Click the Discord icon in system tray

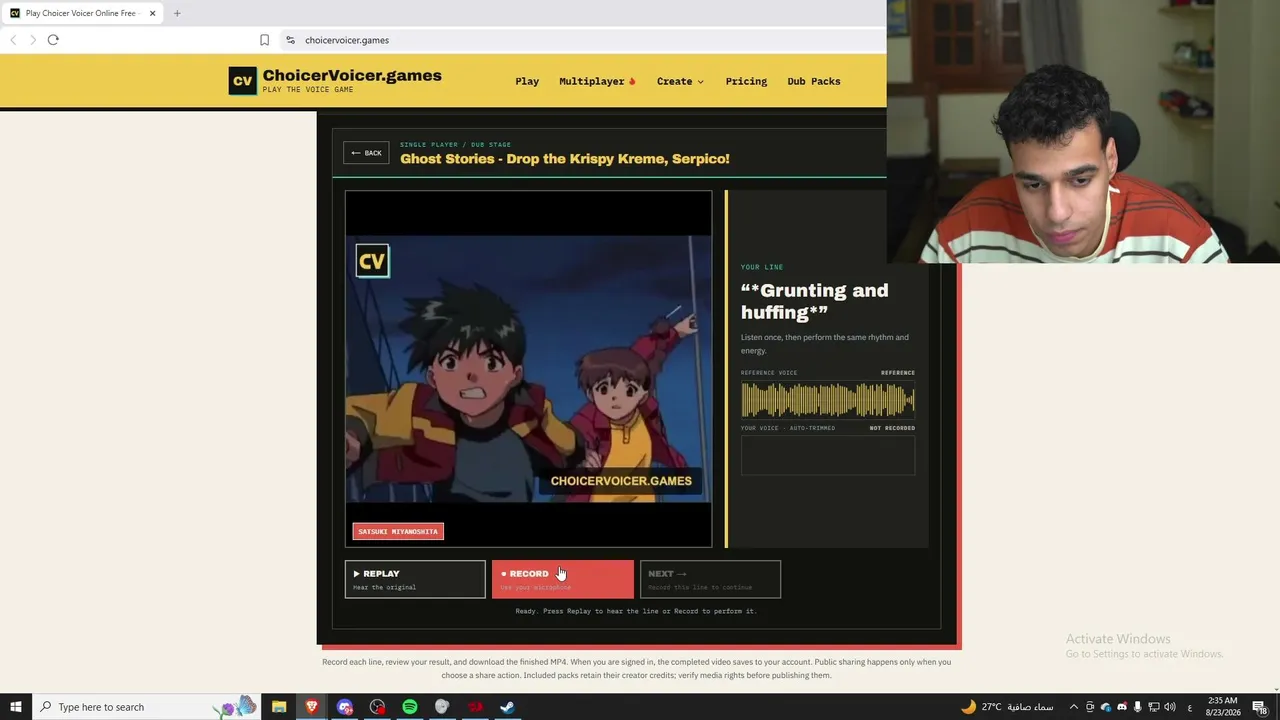[1122, 707]
